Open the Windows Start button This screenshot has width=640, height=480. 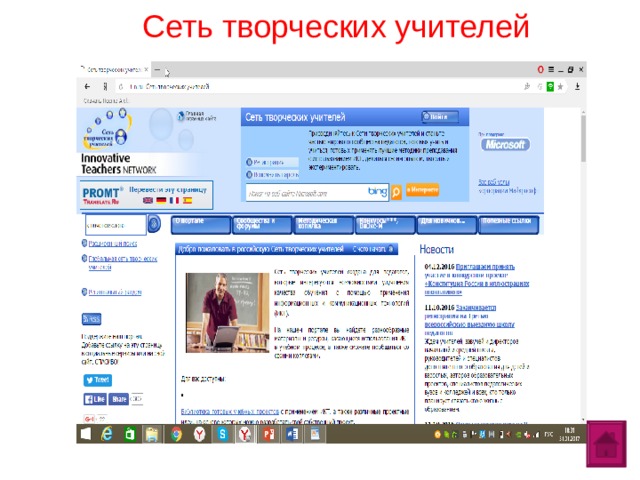[x=85, y=434]
